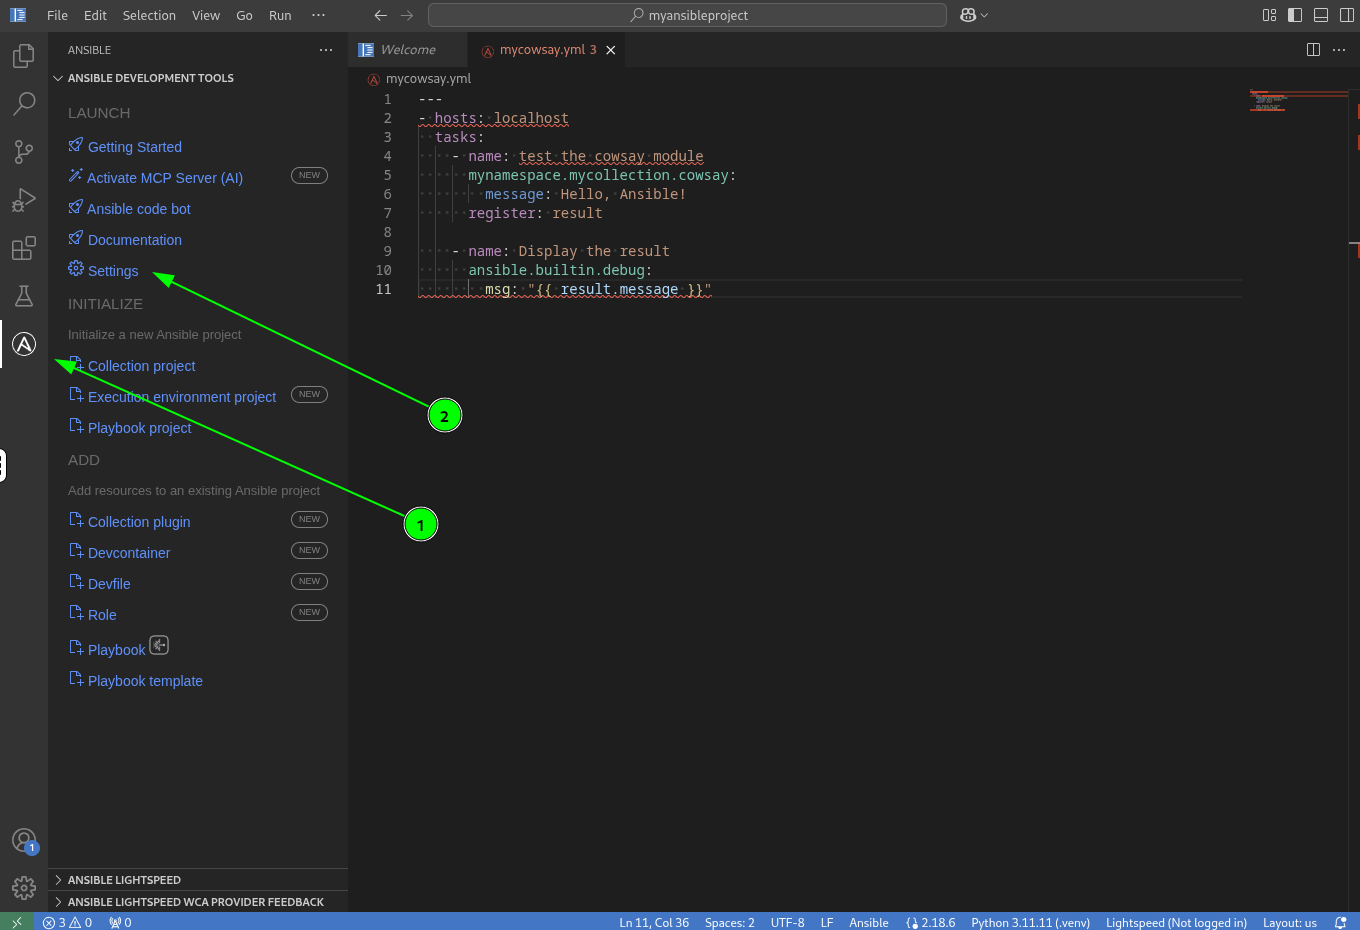
Task: Click the split editor right icon
Action: [x=1314, y=50]
